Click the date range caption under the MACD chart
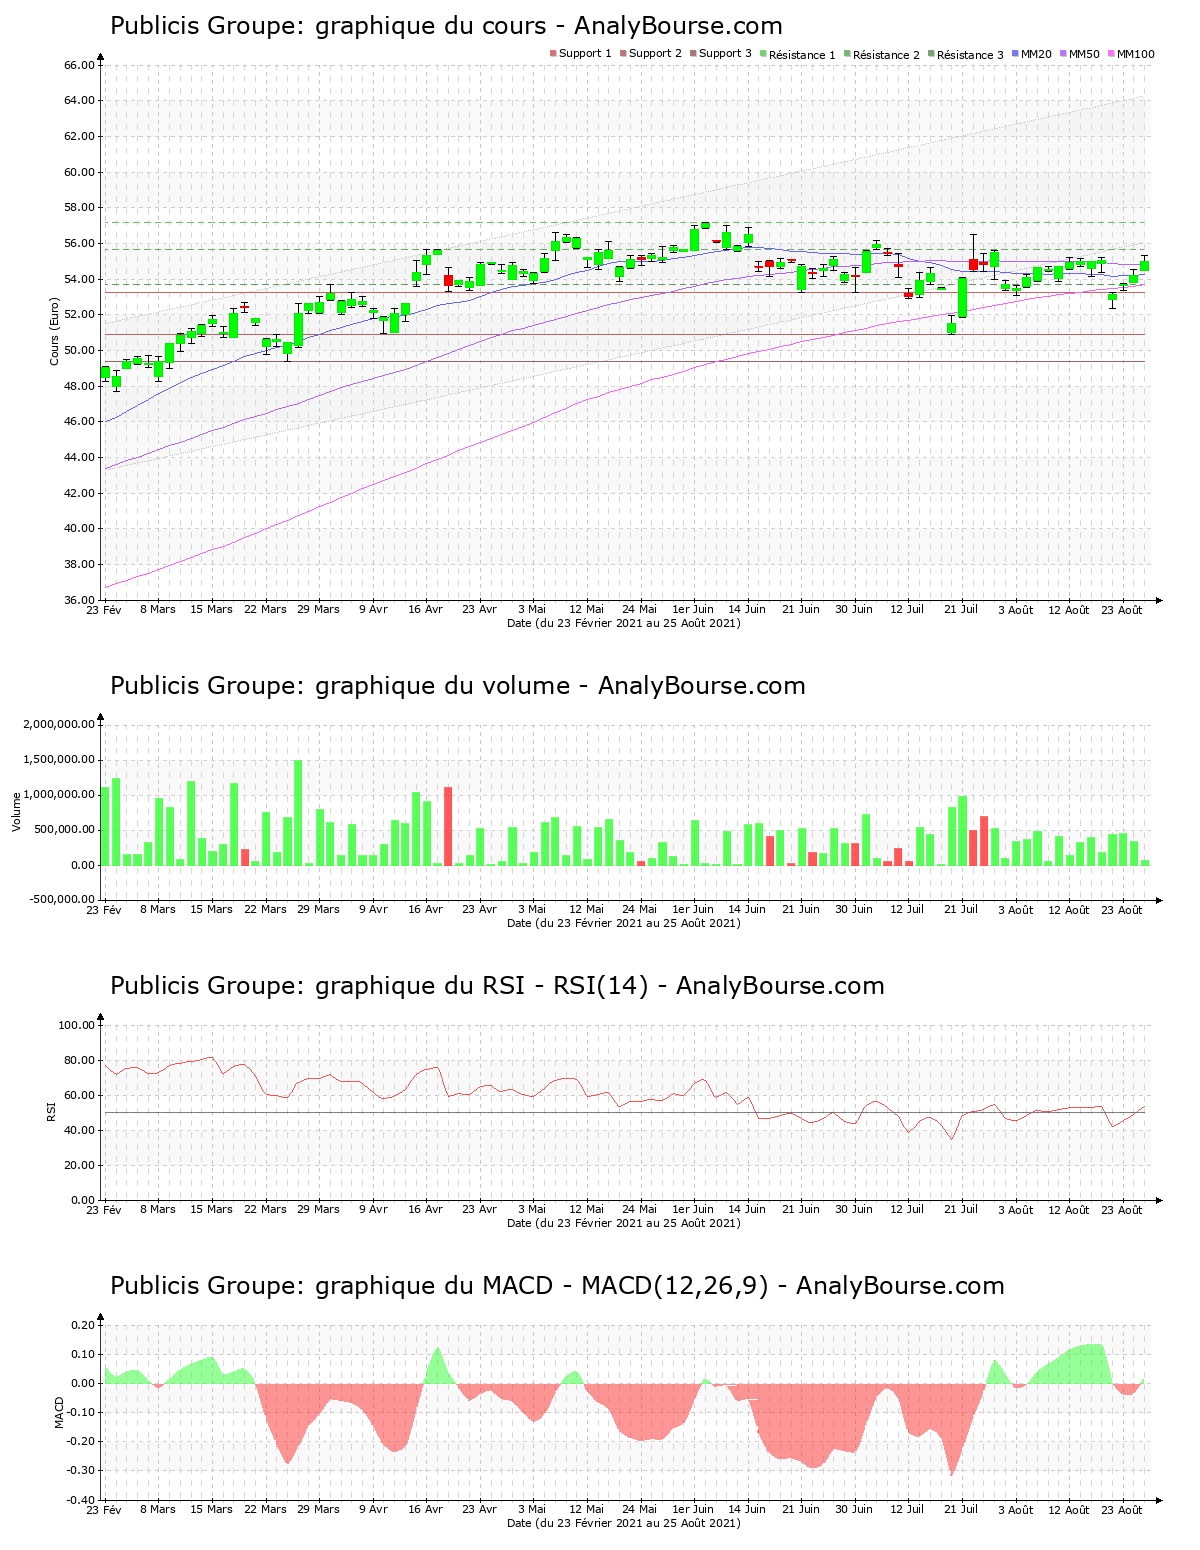 pos(624,1523)
